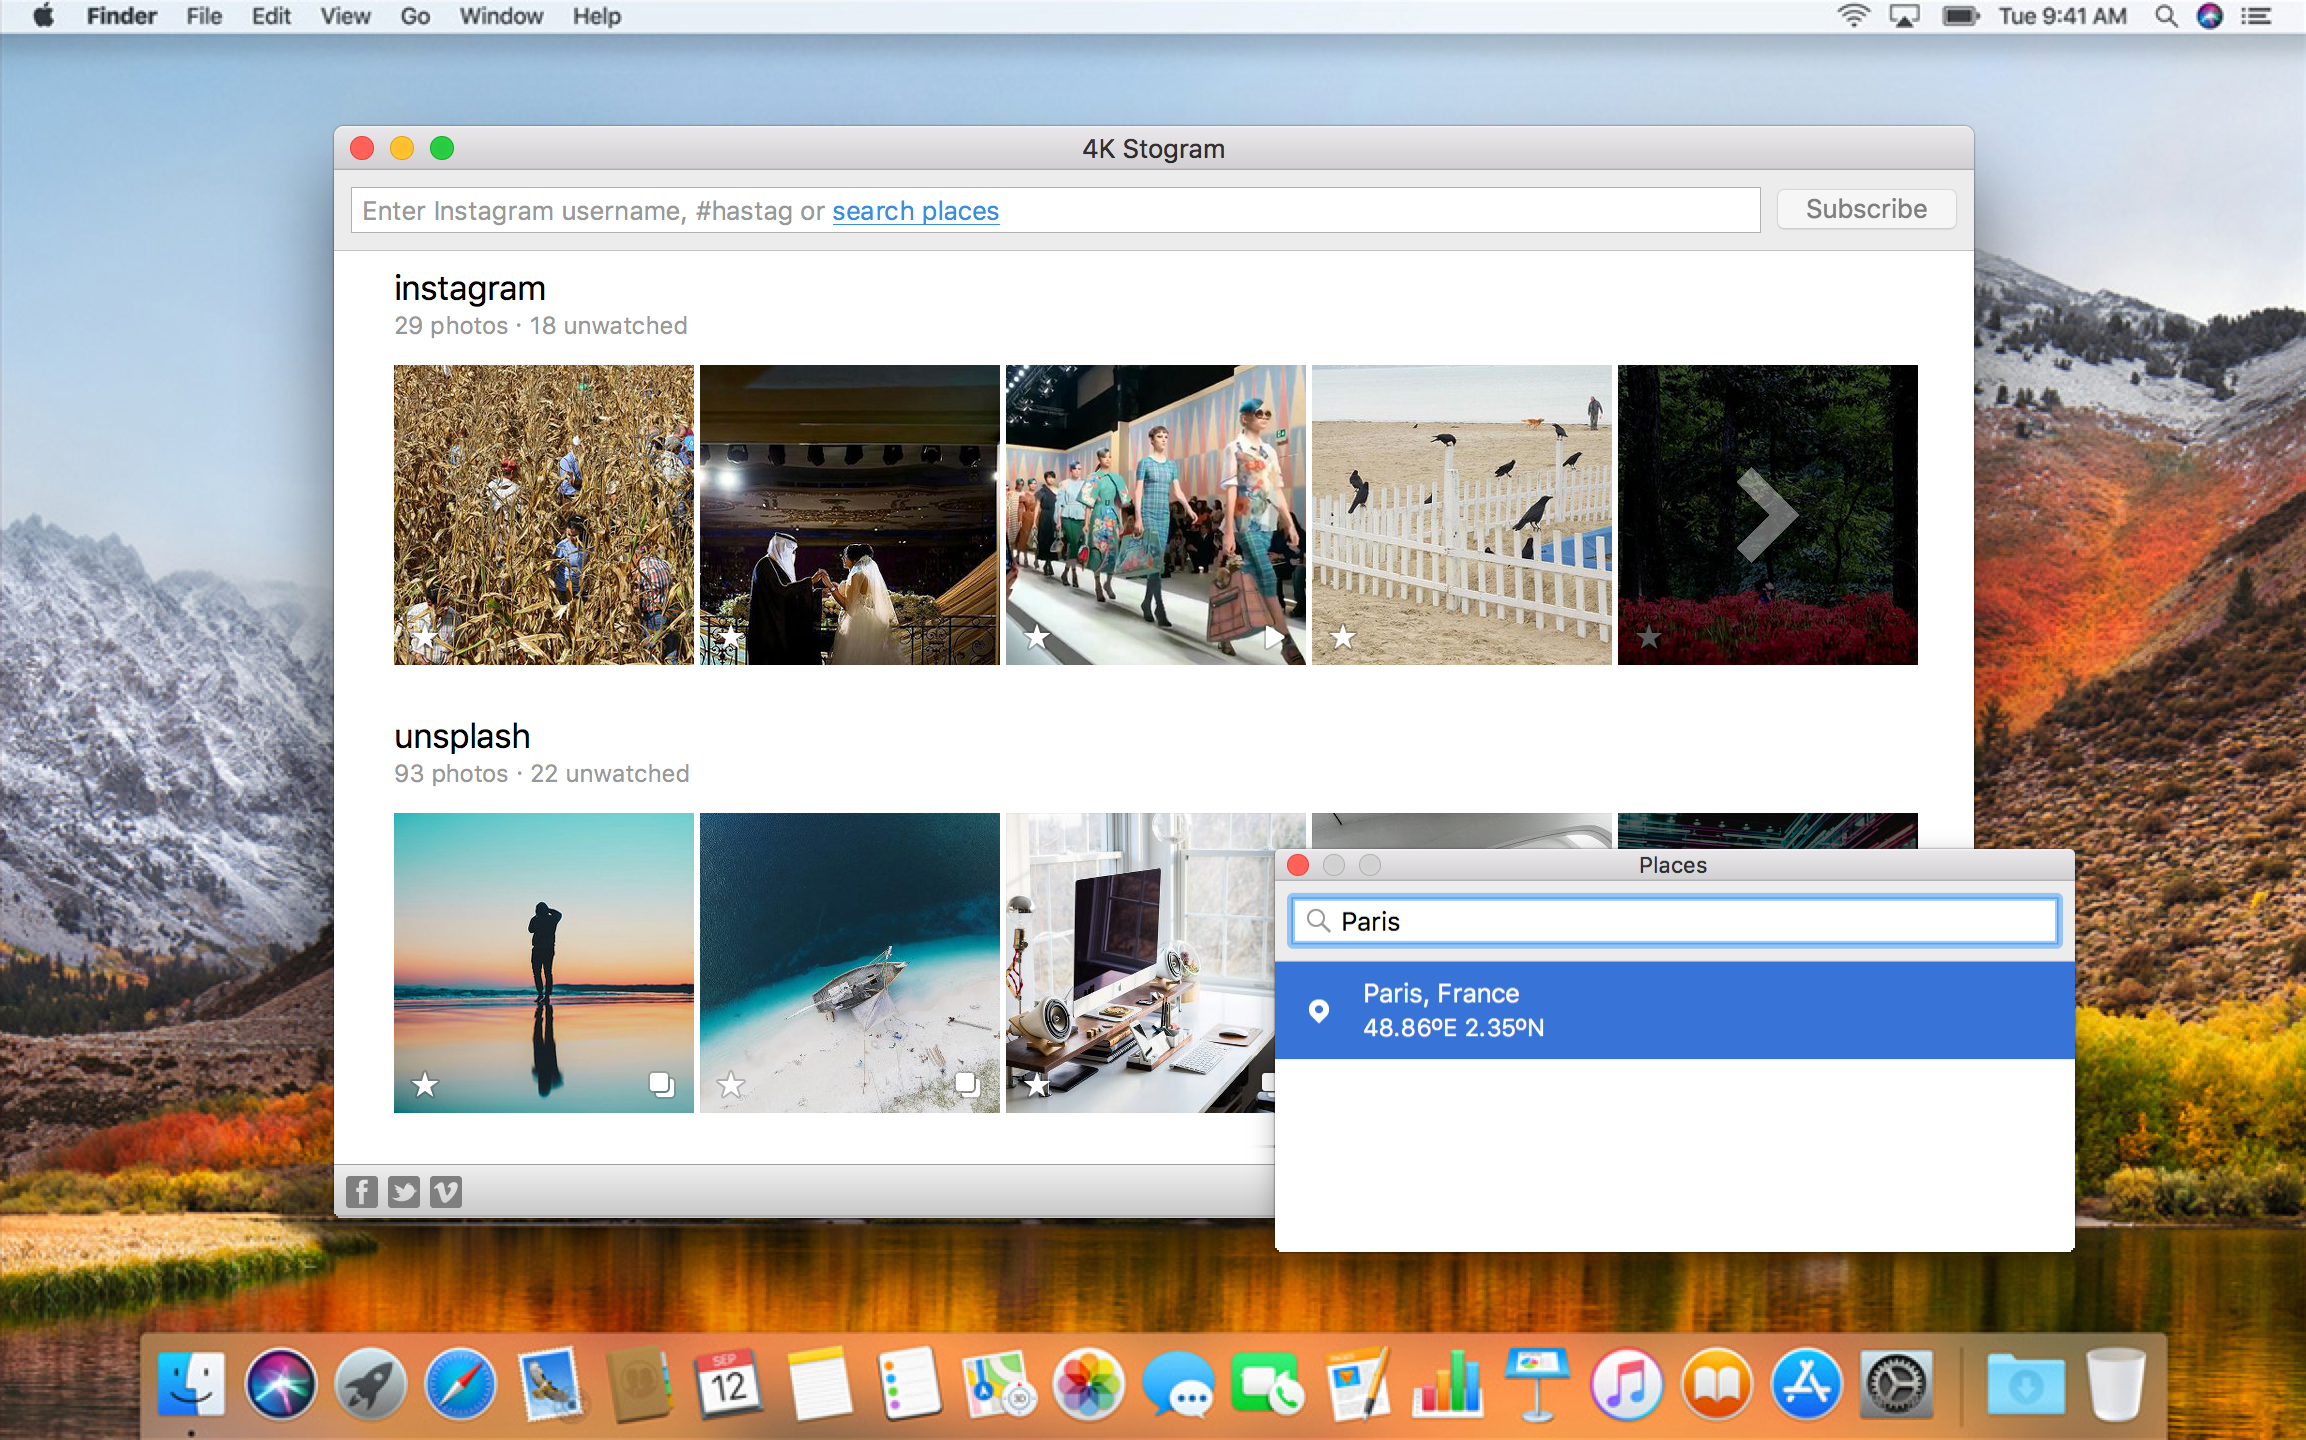The width and height of the screenshot is (2306, 1440).
Task: Open the beach fence birds thumbnail
Action: [1461, 514]
